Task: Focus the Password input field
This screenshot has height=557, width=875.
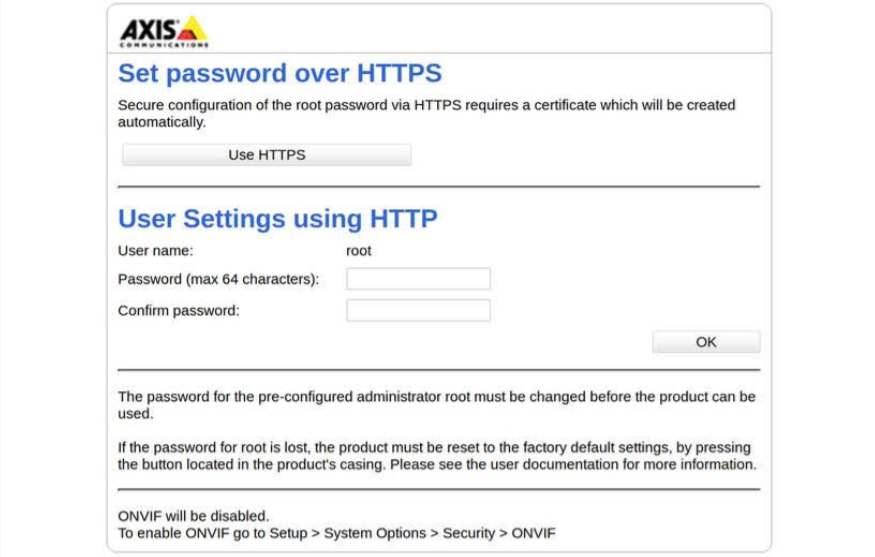Action: (418, 279)
